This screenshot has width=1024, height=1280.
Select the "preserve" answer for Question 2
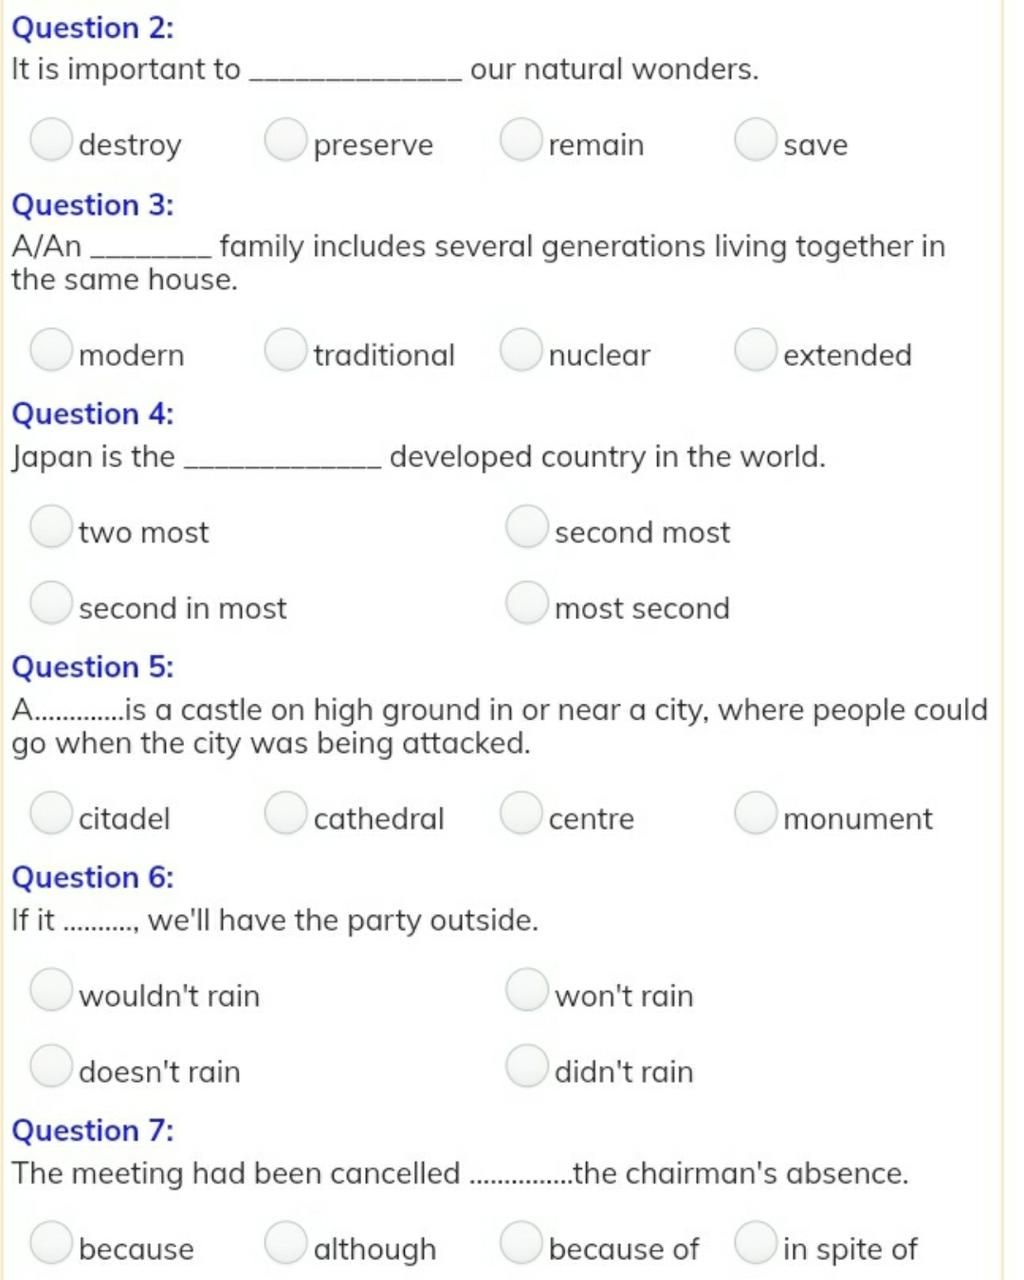point(285,140)
